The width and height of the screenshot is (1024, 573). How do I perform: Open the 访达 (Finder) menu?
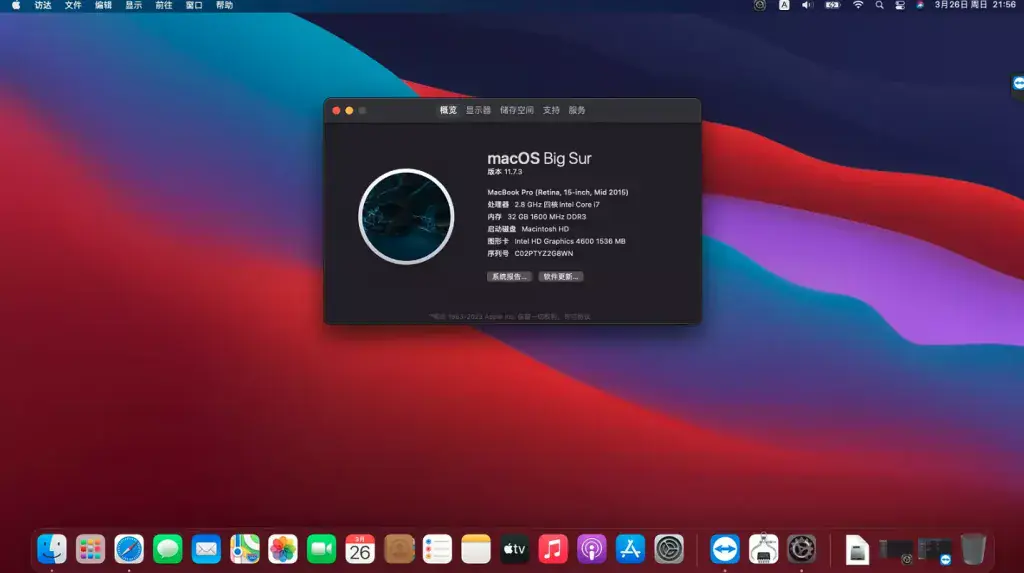[x=43, y=5]
